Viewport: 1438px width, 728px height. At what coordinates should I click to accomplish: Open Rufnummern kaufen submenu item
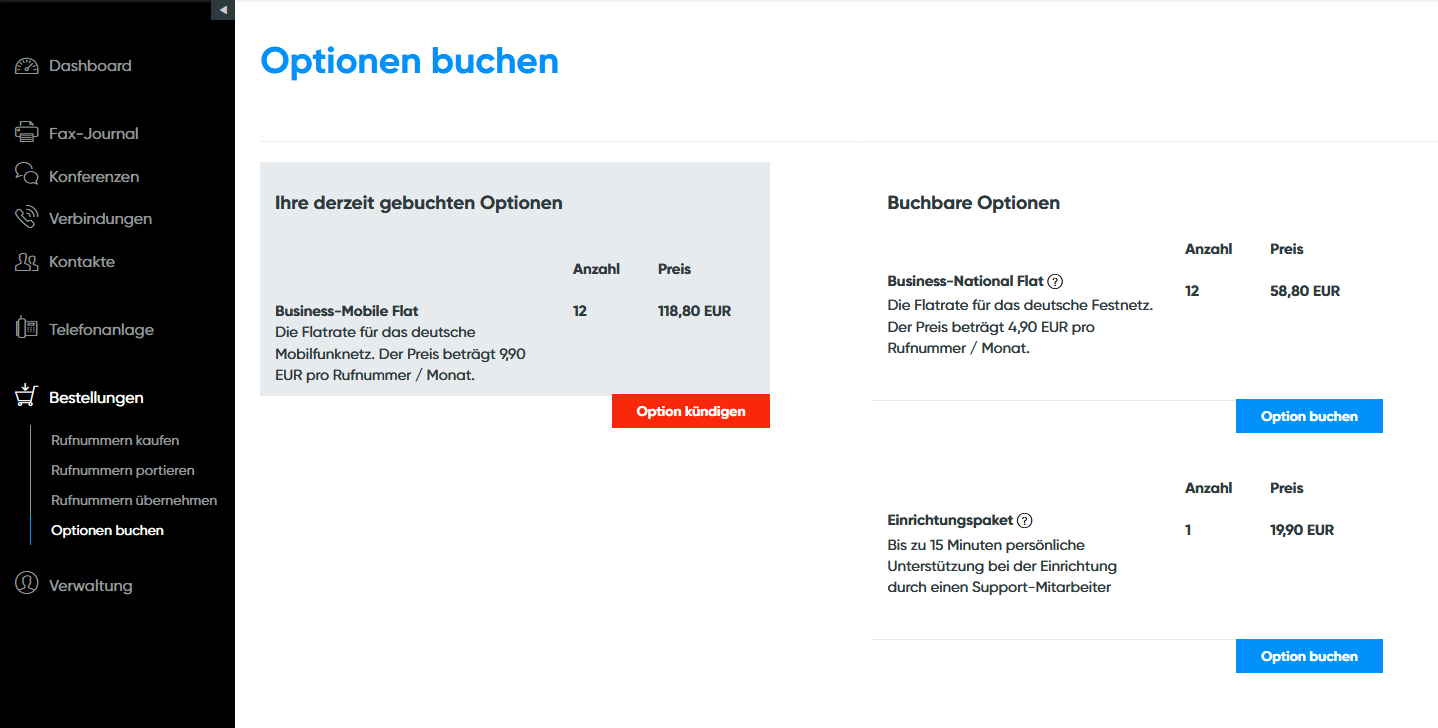point(115,440)
